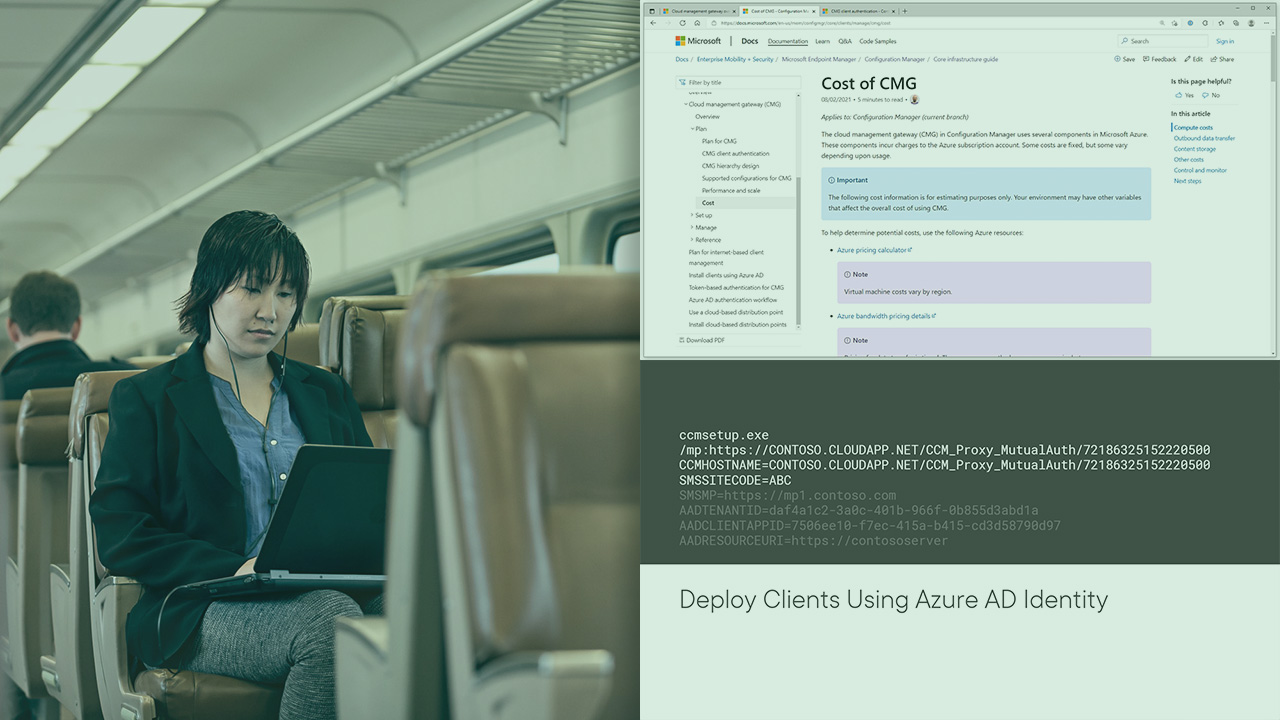Expand the Manage tree node

coord(692,227)
